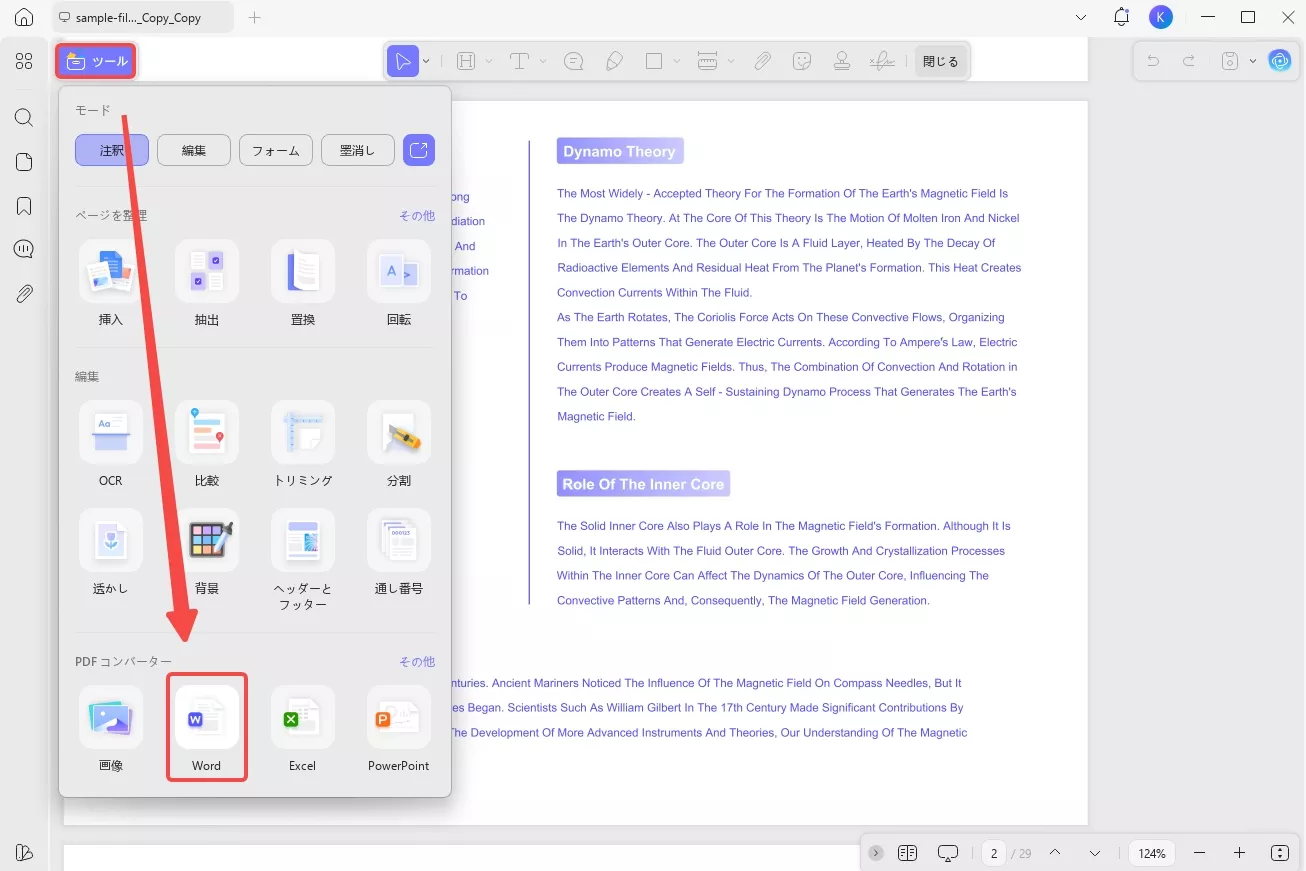Open the 比較 compare tool
This screenshot has width=1306, height=871.
pyautogui.click(x=207, y=445)
